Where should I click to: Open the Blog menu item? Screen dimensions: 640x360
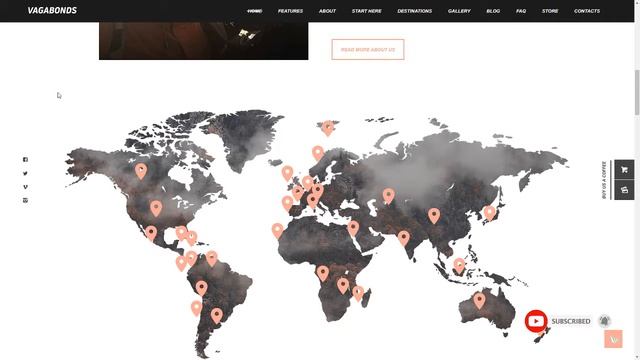coord(493,11)
